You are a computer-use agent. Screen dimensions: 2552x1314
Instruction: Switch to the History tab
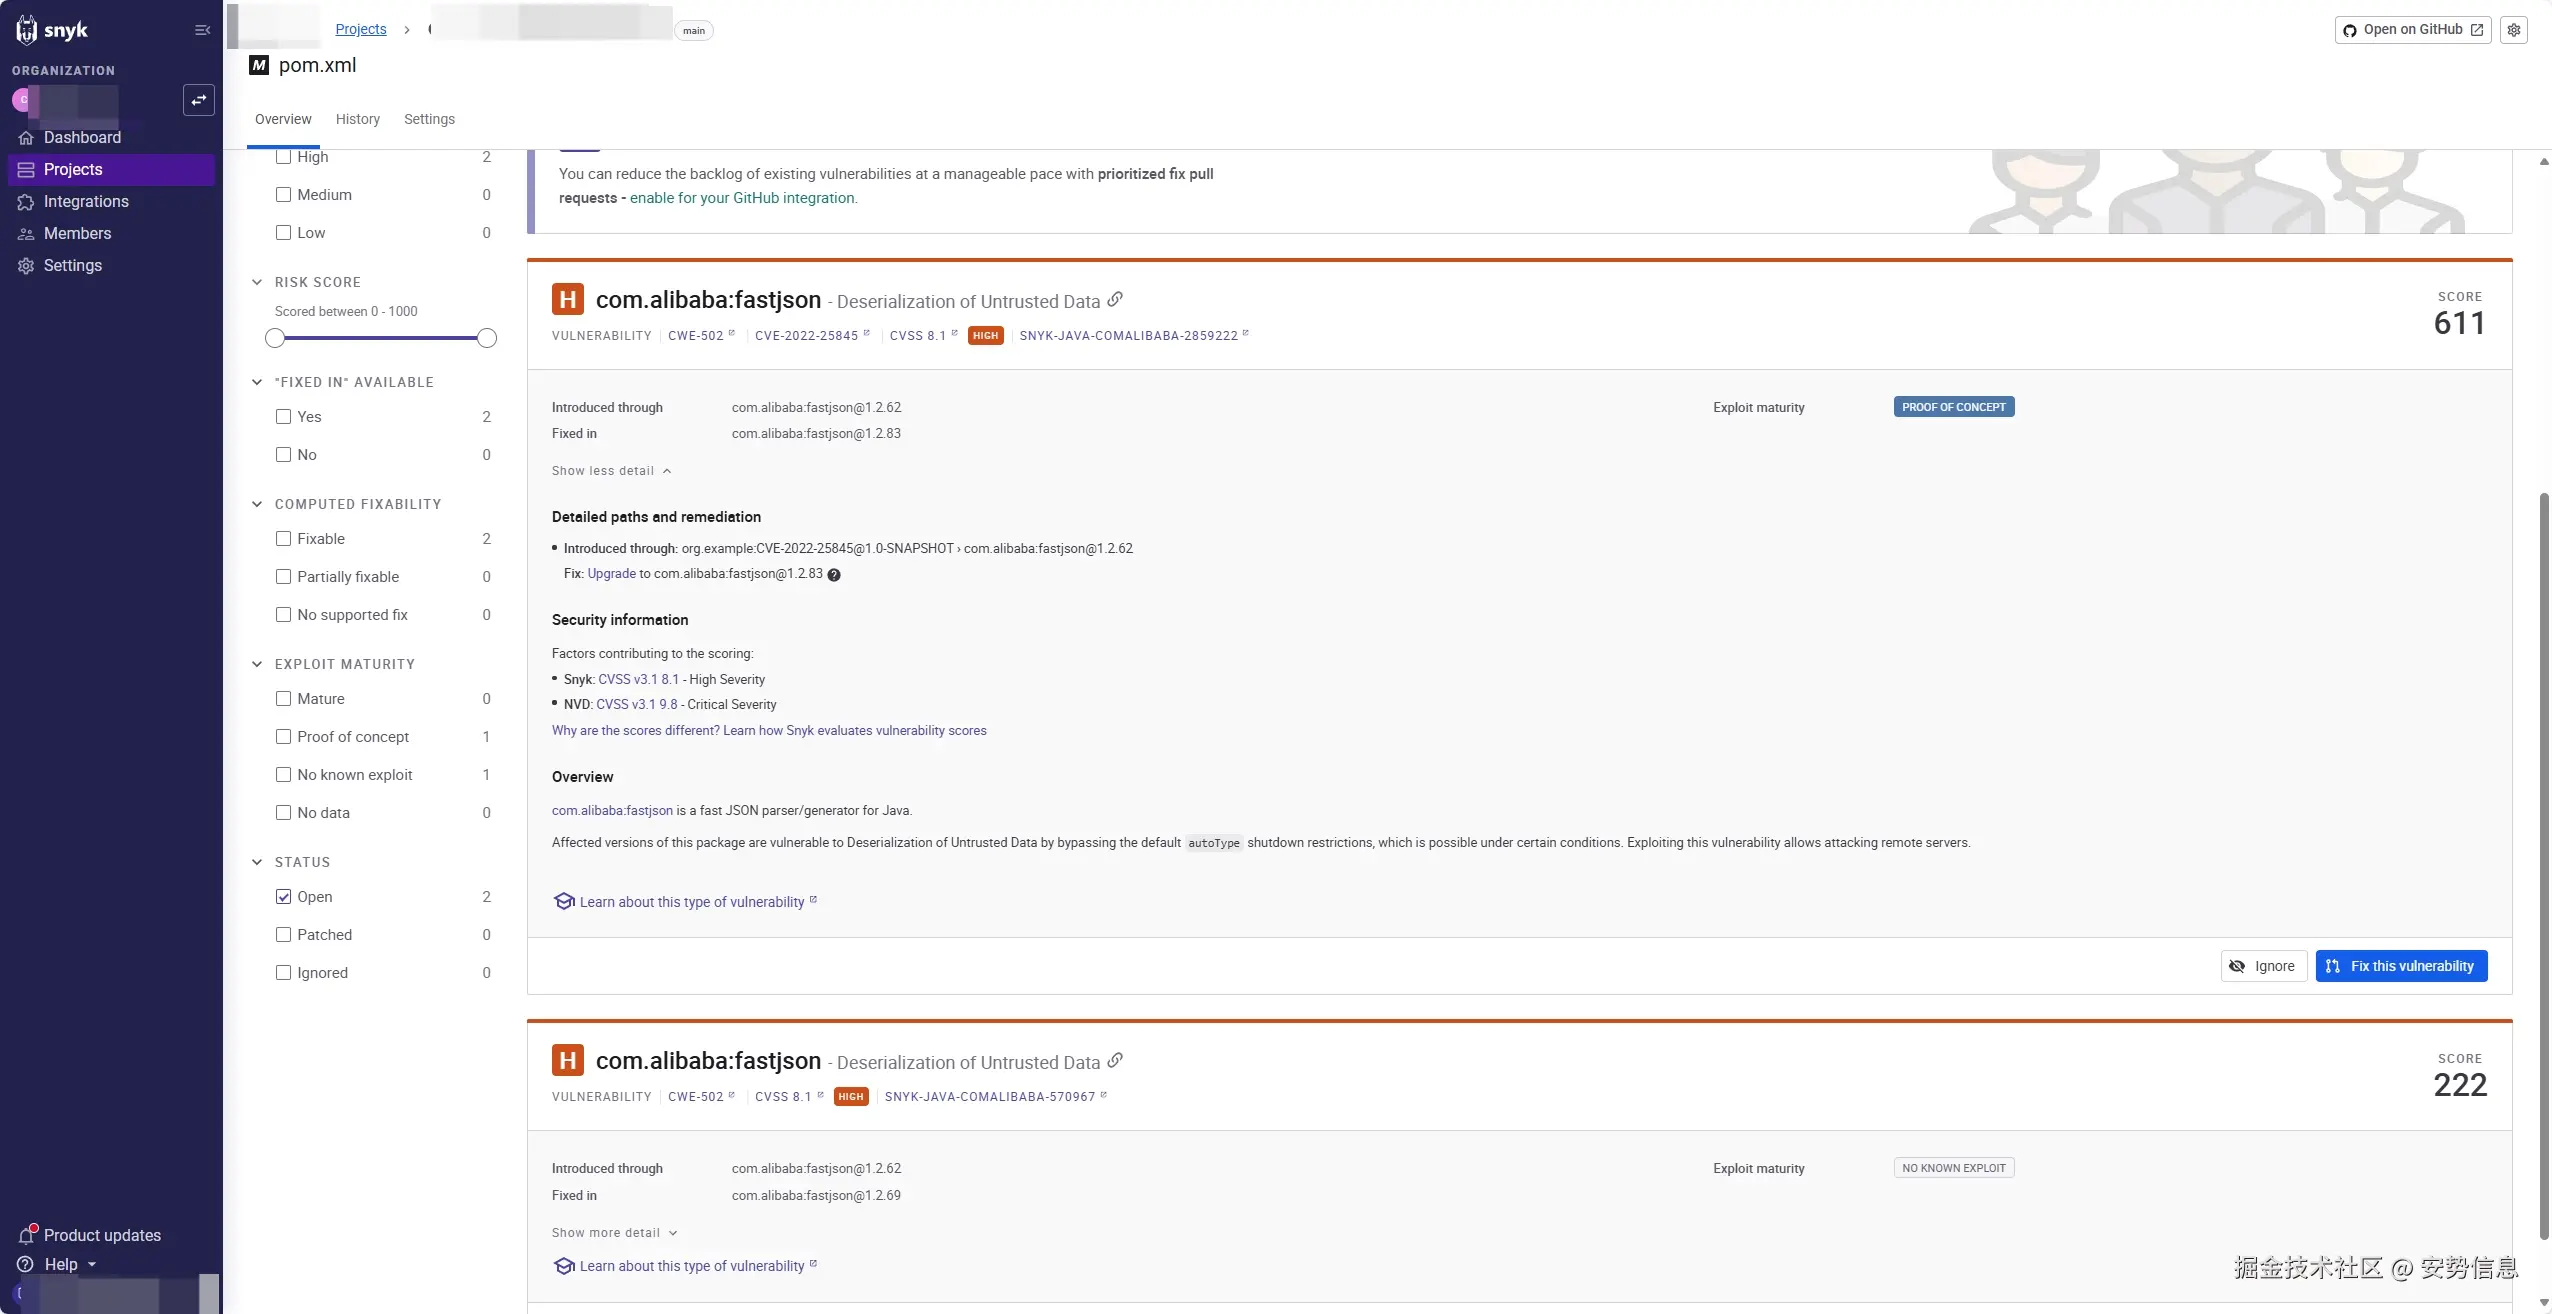pyautogui.click(x=357, y=119)
